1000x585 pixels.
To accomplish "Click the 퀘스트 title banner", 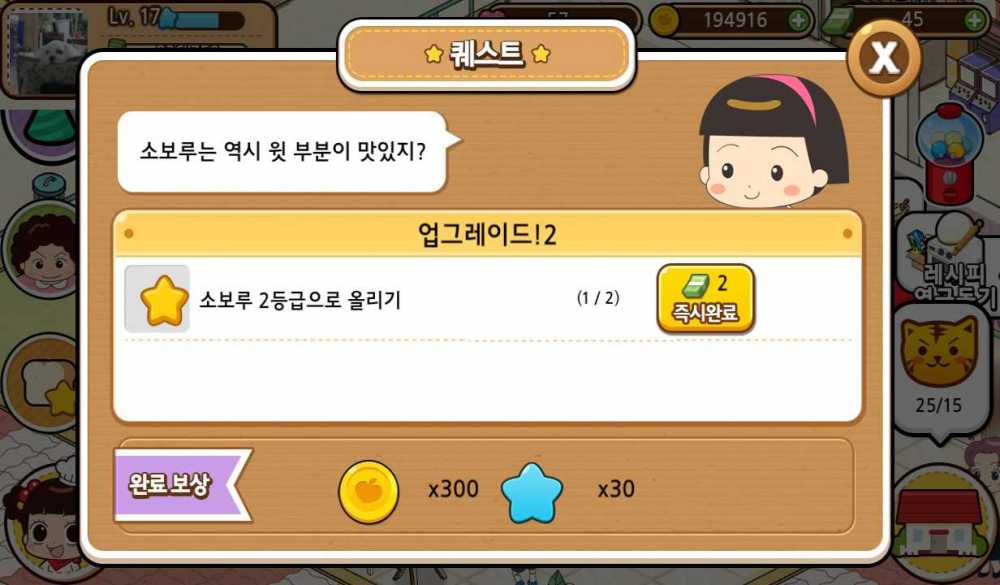I will [487, 55].
